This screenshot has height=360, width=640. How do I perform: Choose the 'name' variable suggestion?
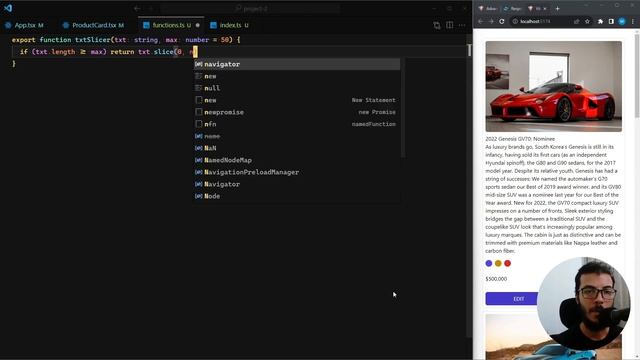pyautogui.click(x=297, y=136)
